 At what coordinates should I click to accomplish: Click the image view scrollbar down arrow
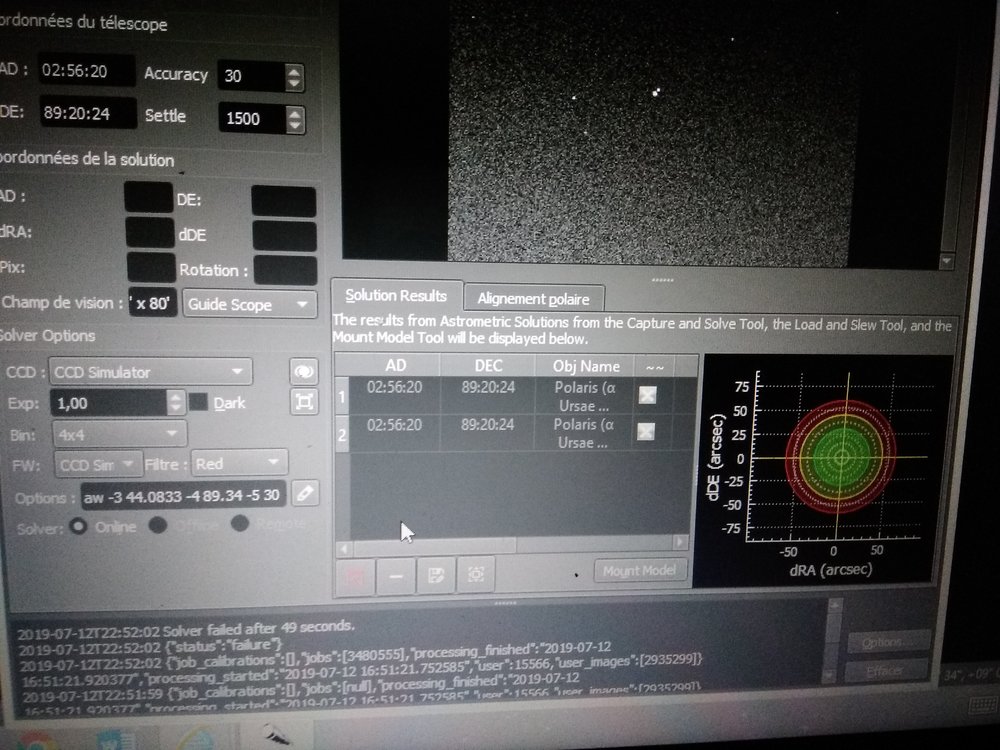point(946,260)
